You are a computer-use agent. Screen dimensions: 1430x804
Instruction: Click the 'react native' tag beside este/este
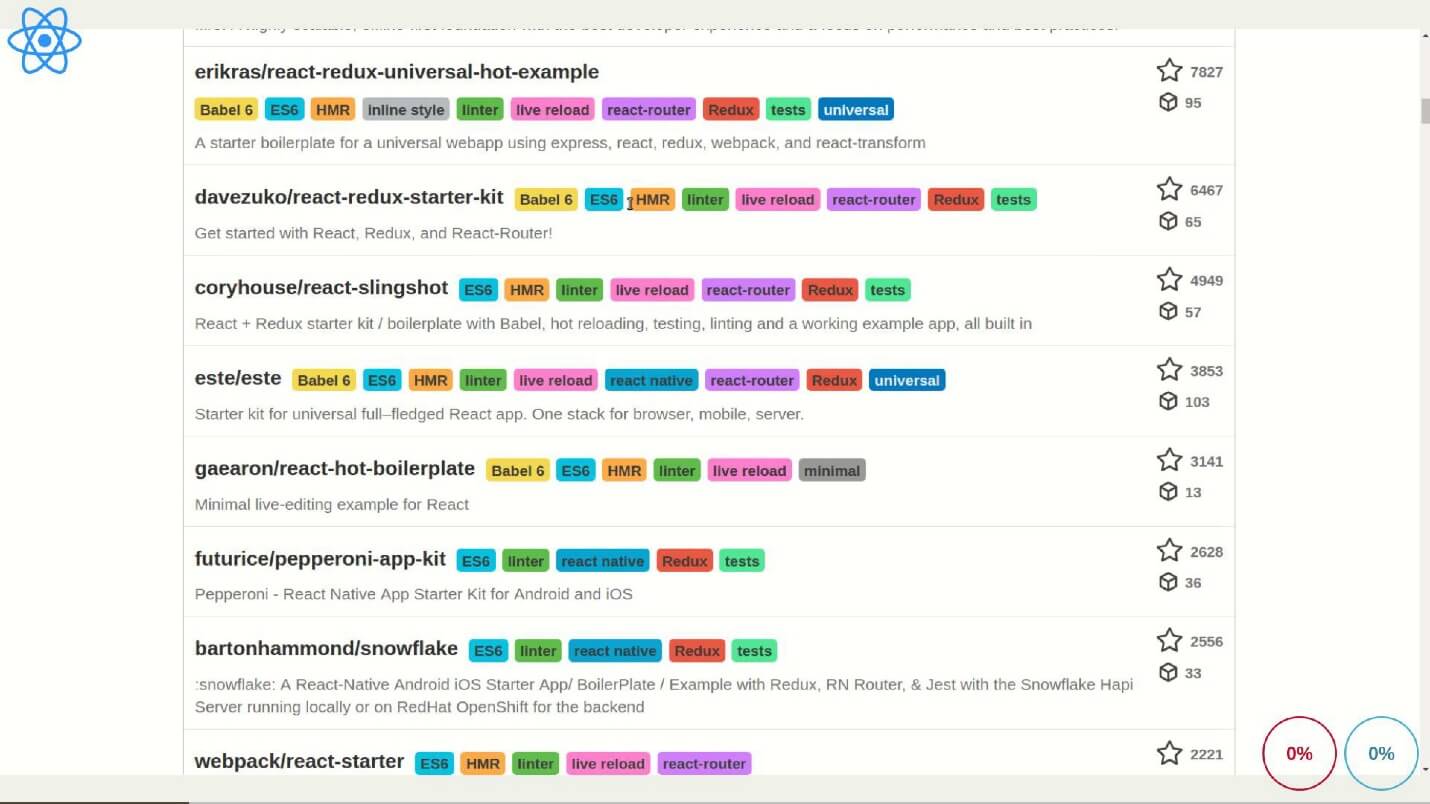(651, 380)
